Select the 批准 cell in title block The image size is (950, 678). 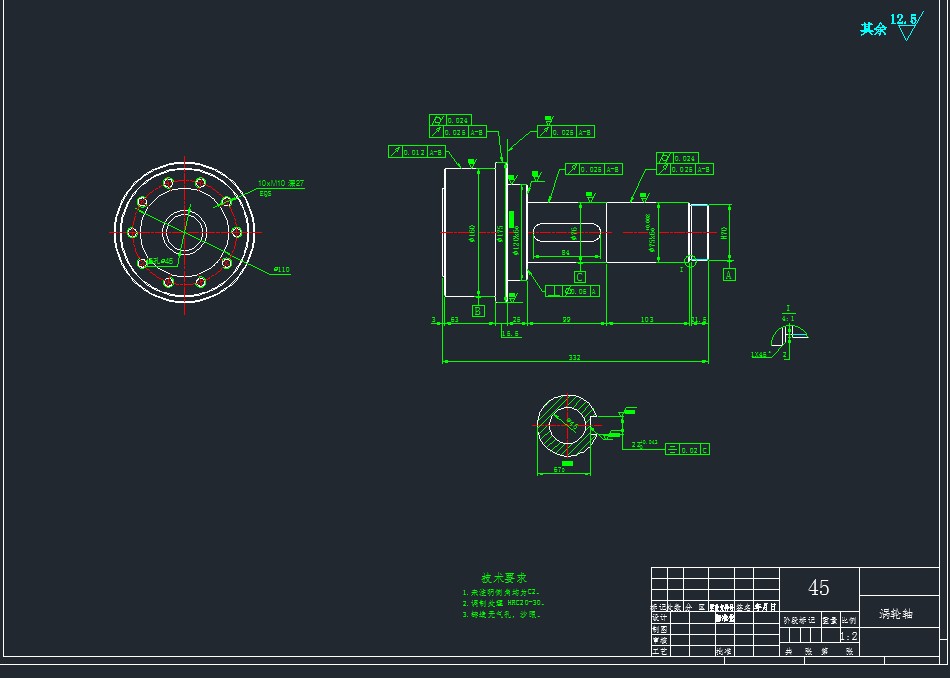[724, 651]
